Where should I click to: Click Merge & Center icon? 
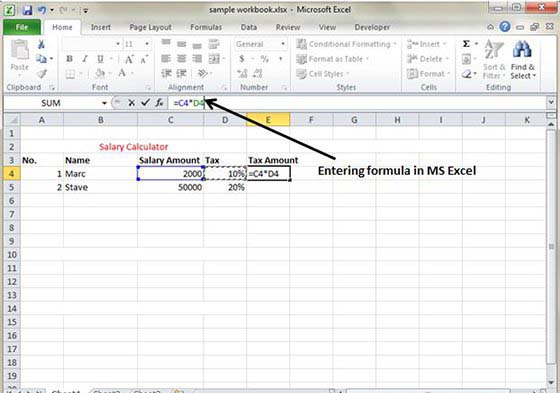(214, 59)
